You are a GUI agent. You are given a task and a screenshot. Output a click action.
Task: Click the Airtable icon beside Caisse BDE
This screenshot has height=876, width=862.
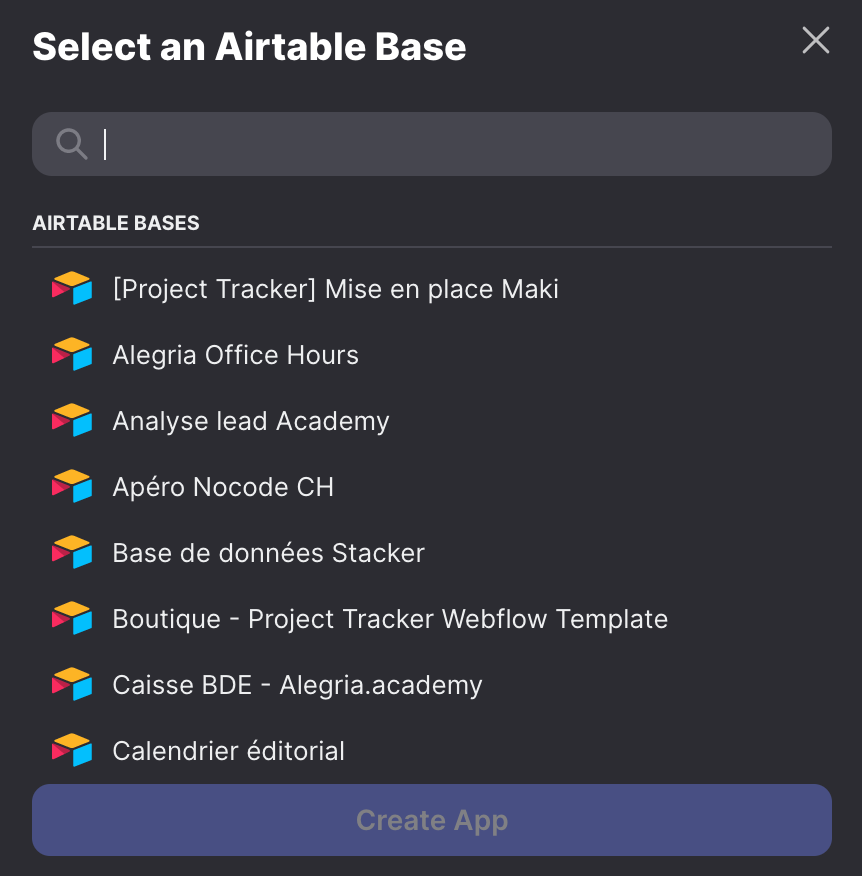coord(72,683)
